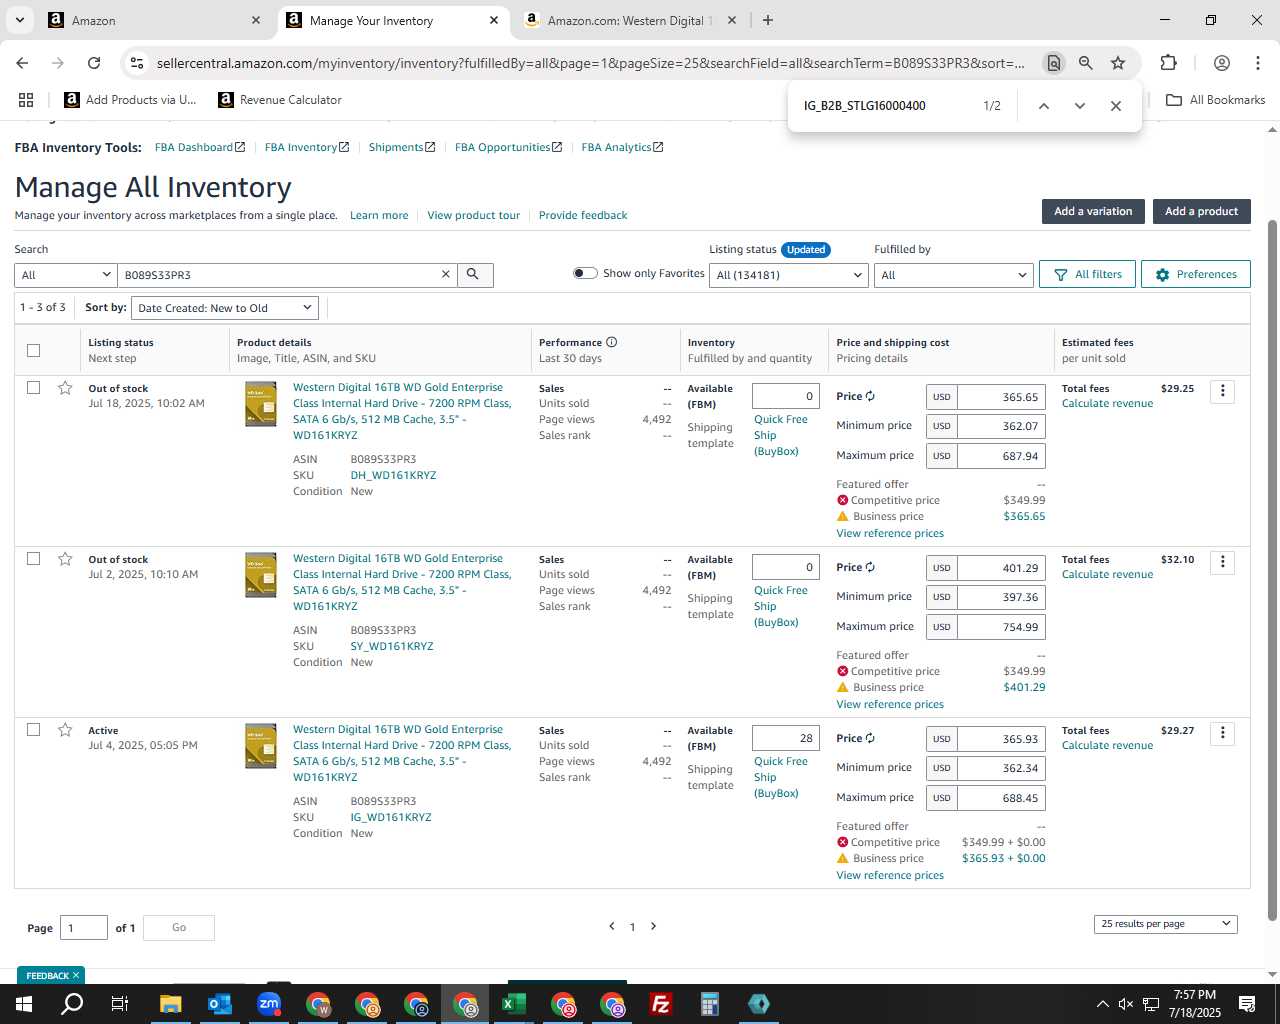Open Calculate revenue for $29.25 fees row
Viewport: 1280px width, 1024px height.
point(1107,403)
